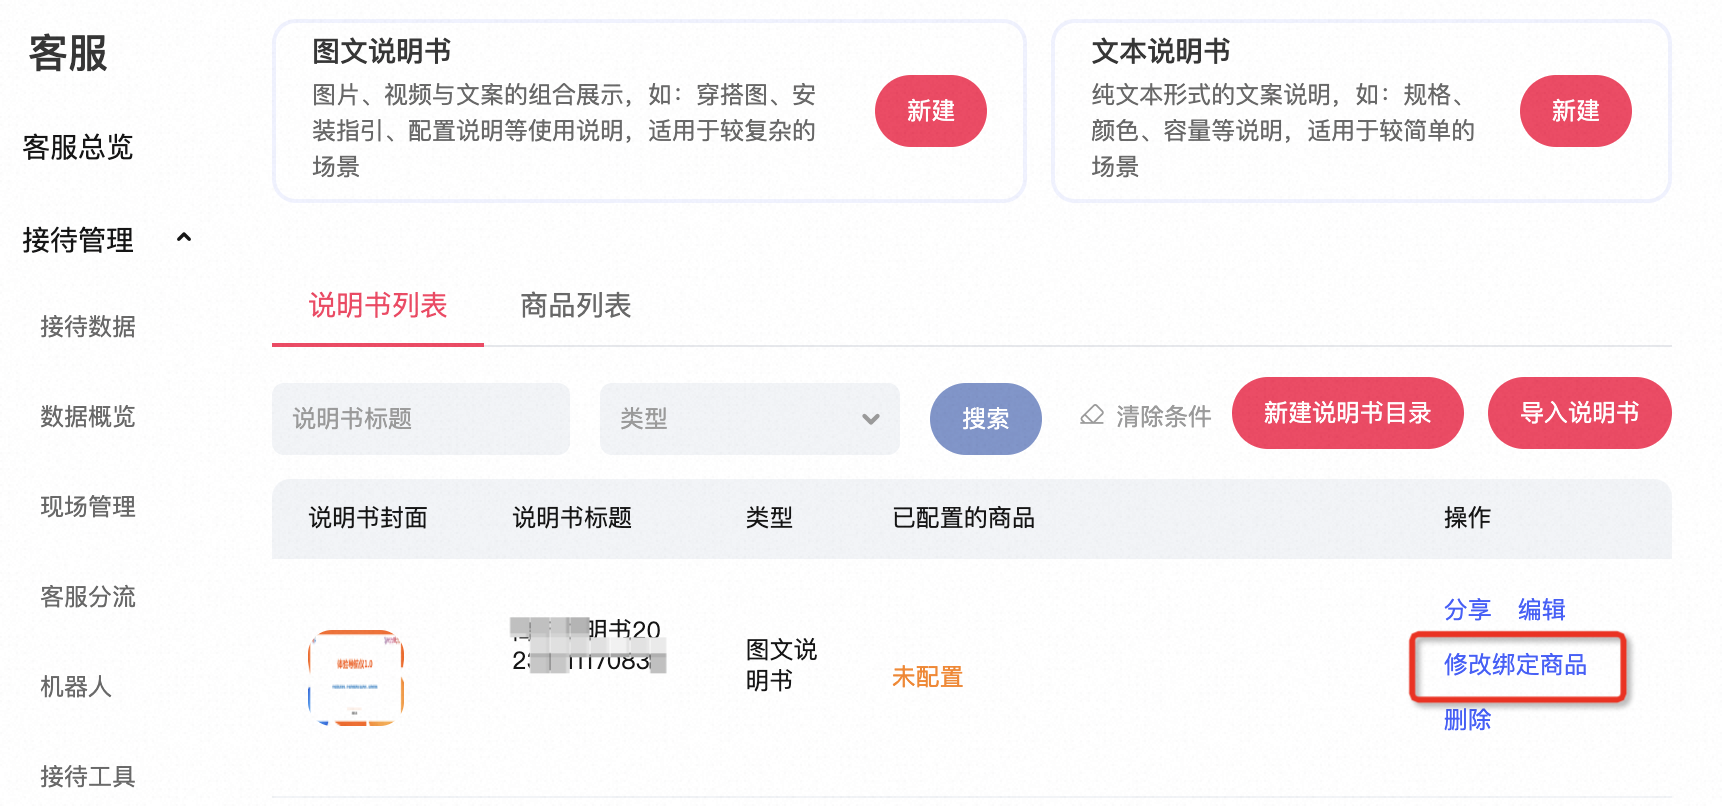Open 接待数据 in the sidebar
This screenshot has height=806, width=1722.
88,327
